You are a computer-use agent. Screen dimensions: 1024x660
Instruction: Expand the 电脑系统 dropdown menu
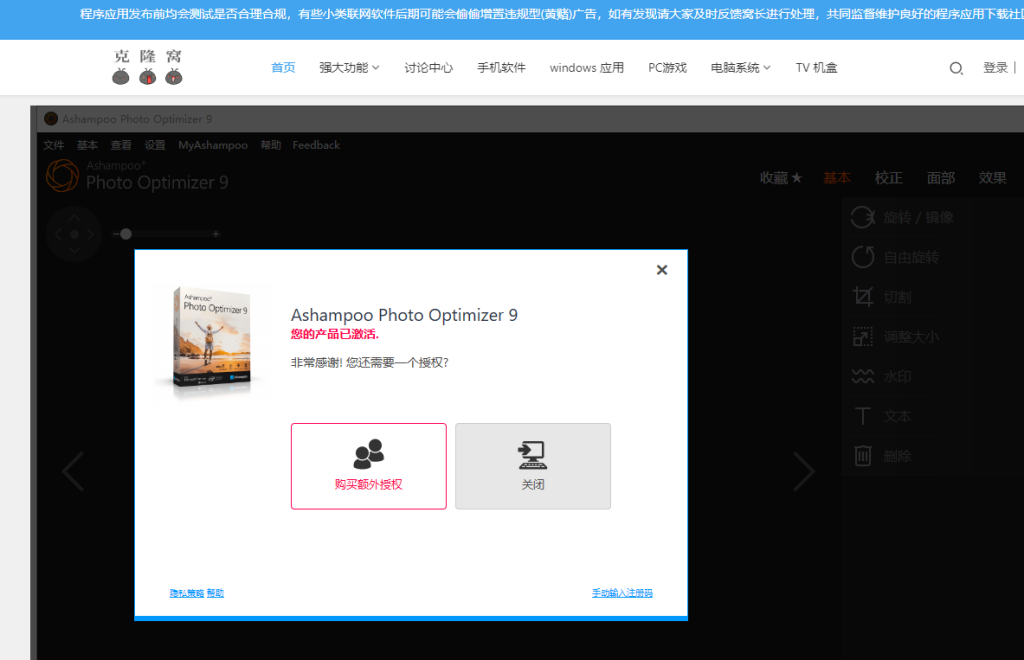pos(741,67)
